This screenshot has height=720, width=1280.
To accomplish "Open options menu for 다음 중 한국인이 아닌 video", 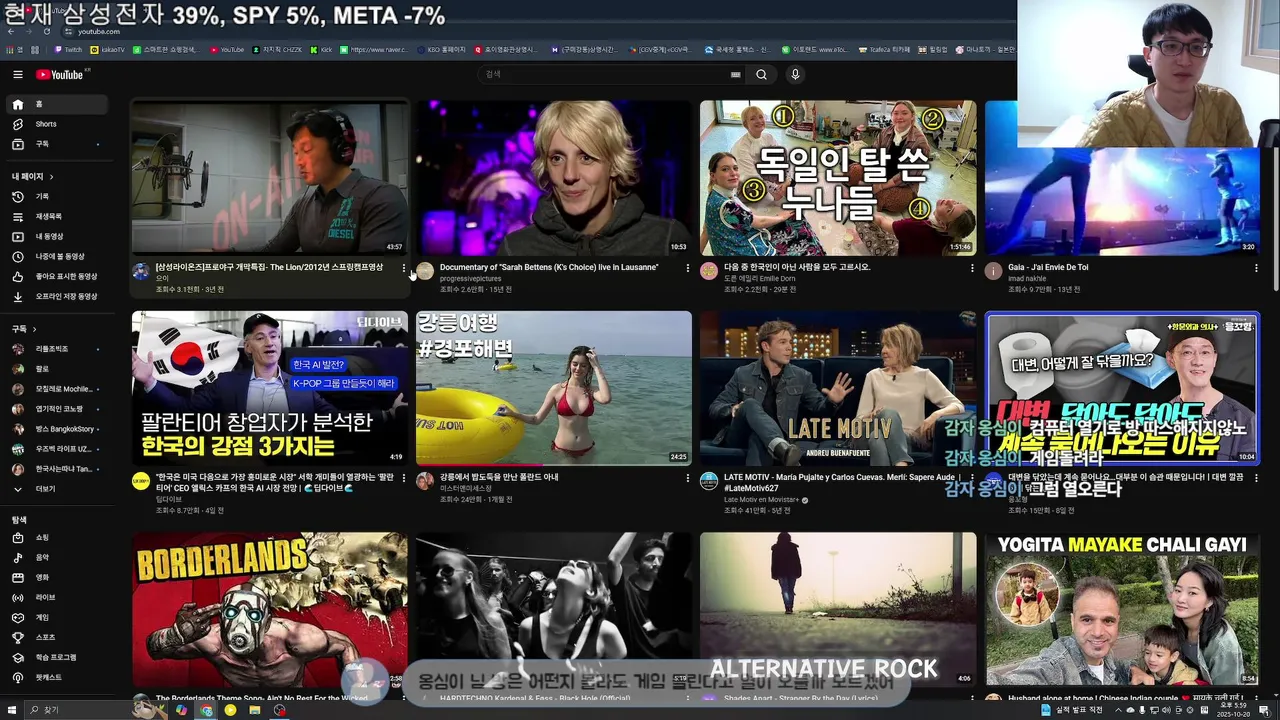I will click(972, 268).
